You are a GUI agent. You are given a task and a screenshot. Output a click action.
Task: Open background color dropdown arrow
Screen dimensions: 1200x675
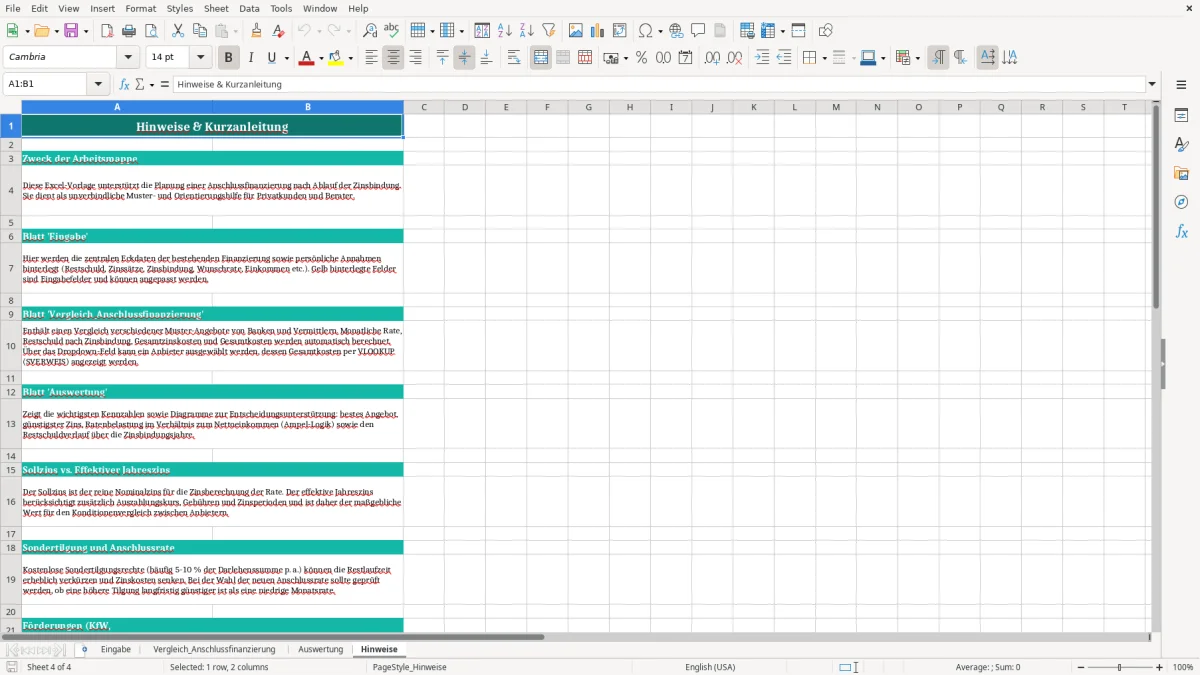[x=350, y=58]
